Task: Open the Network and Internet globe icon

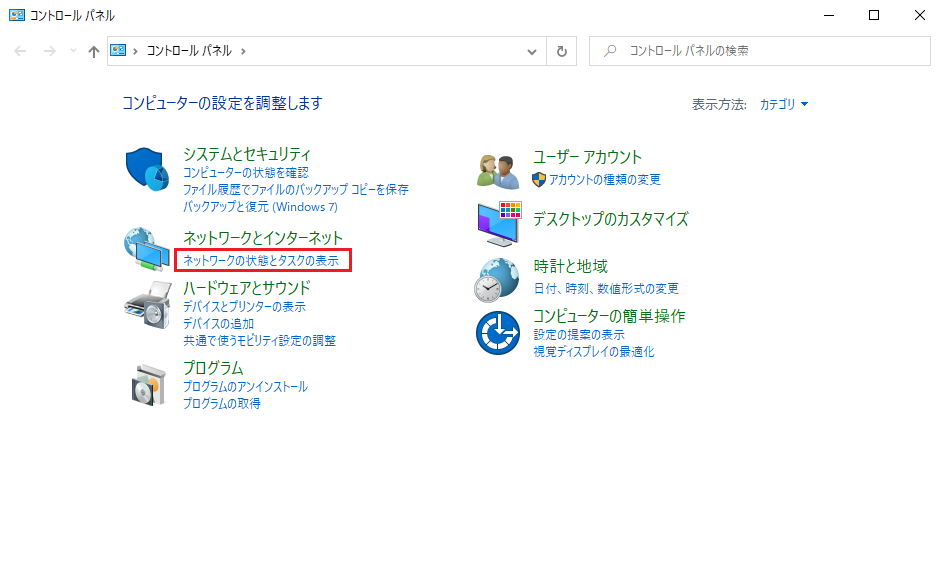Action: (x=148, y=250)
